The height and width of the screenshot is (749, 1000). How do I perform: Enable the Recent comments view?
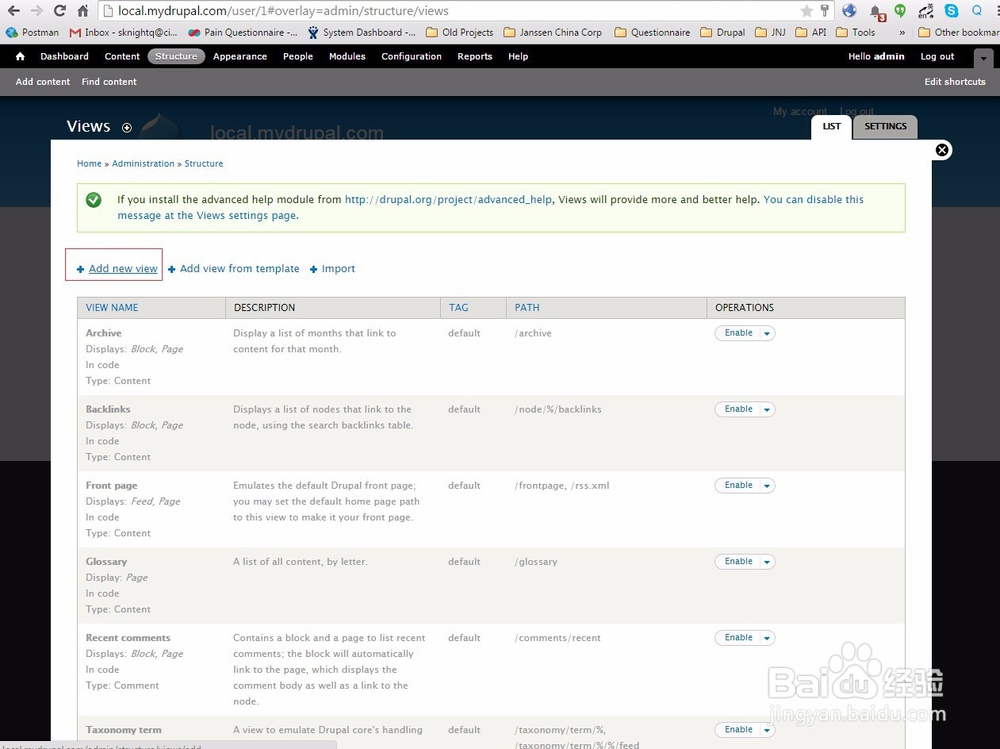(x=738, y=638)
